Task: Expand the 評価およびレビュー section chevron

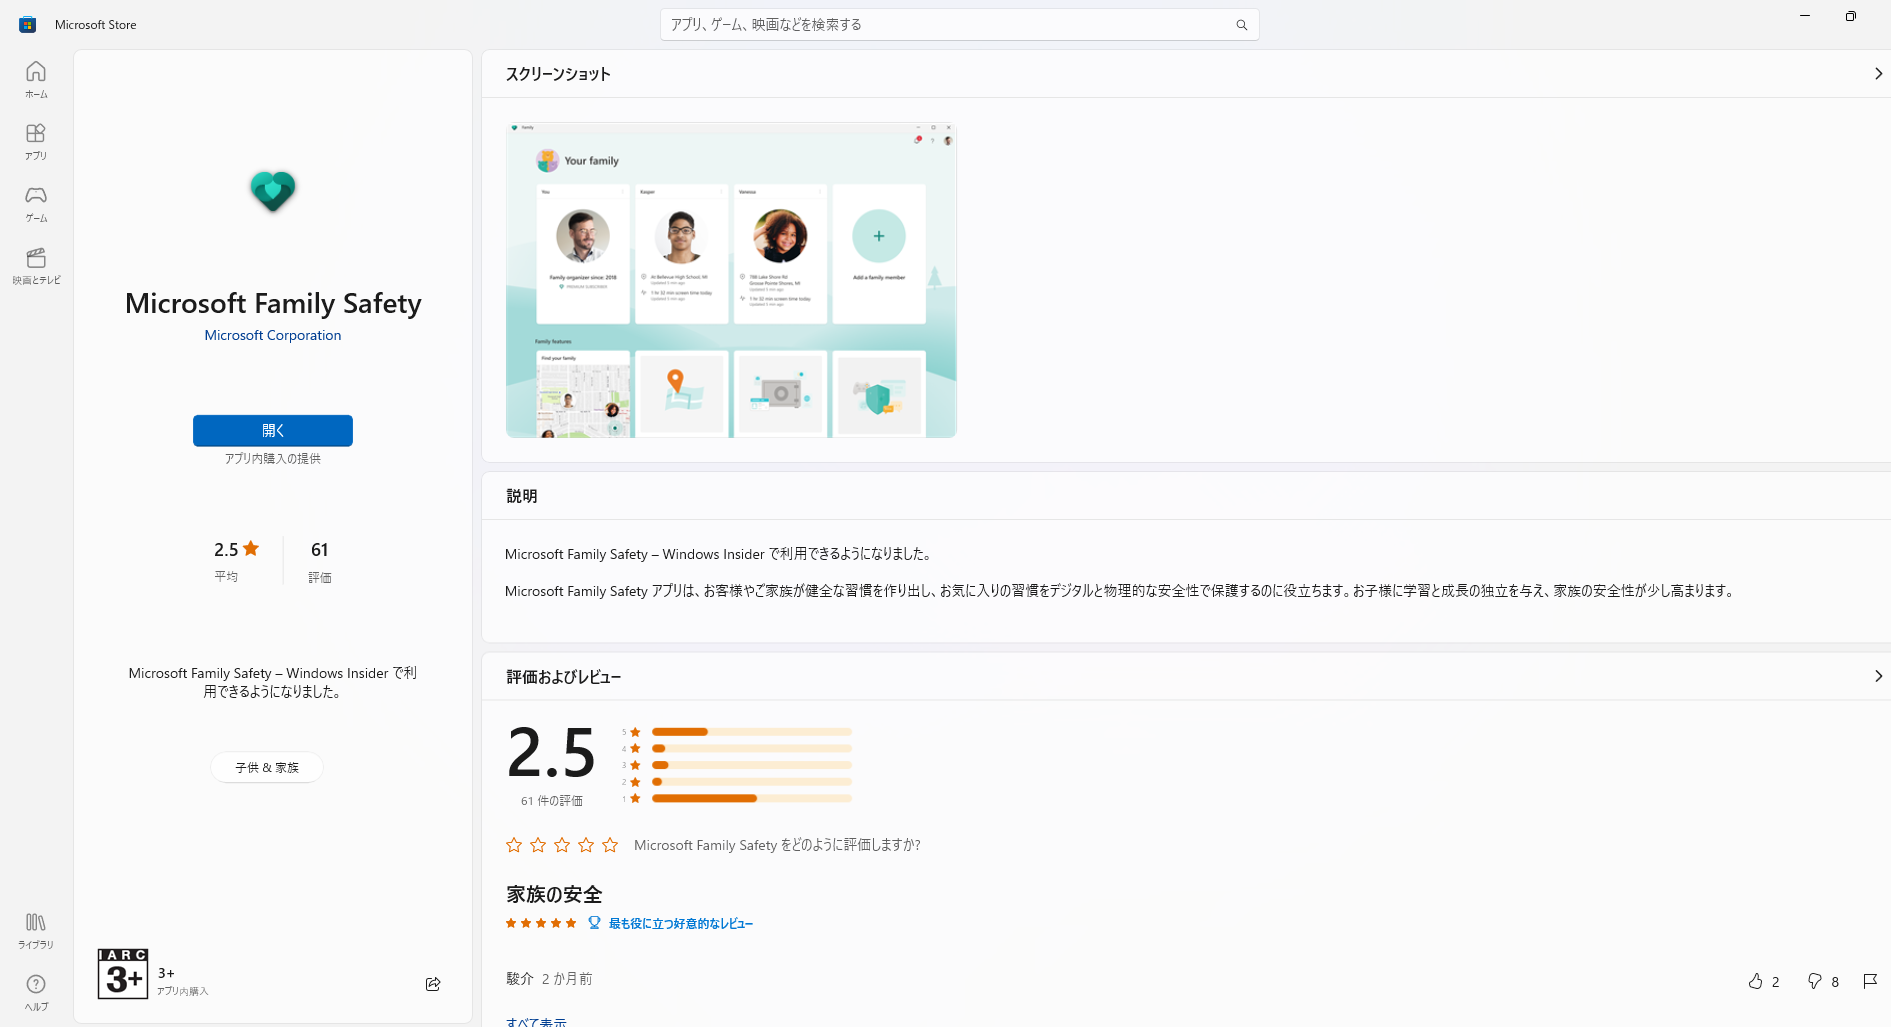Action: [x=1877, y=677]
